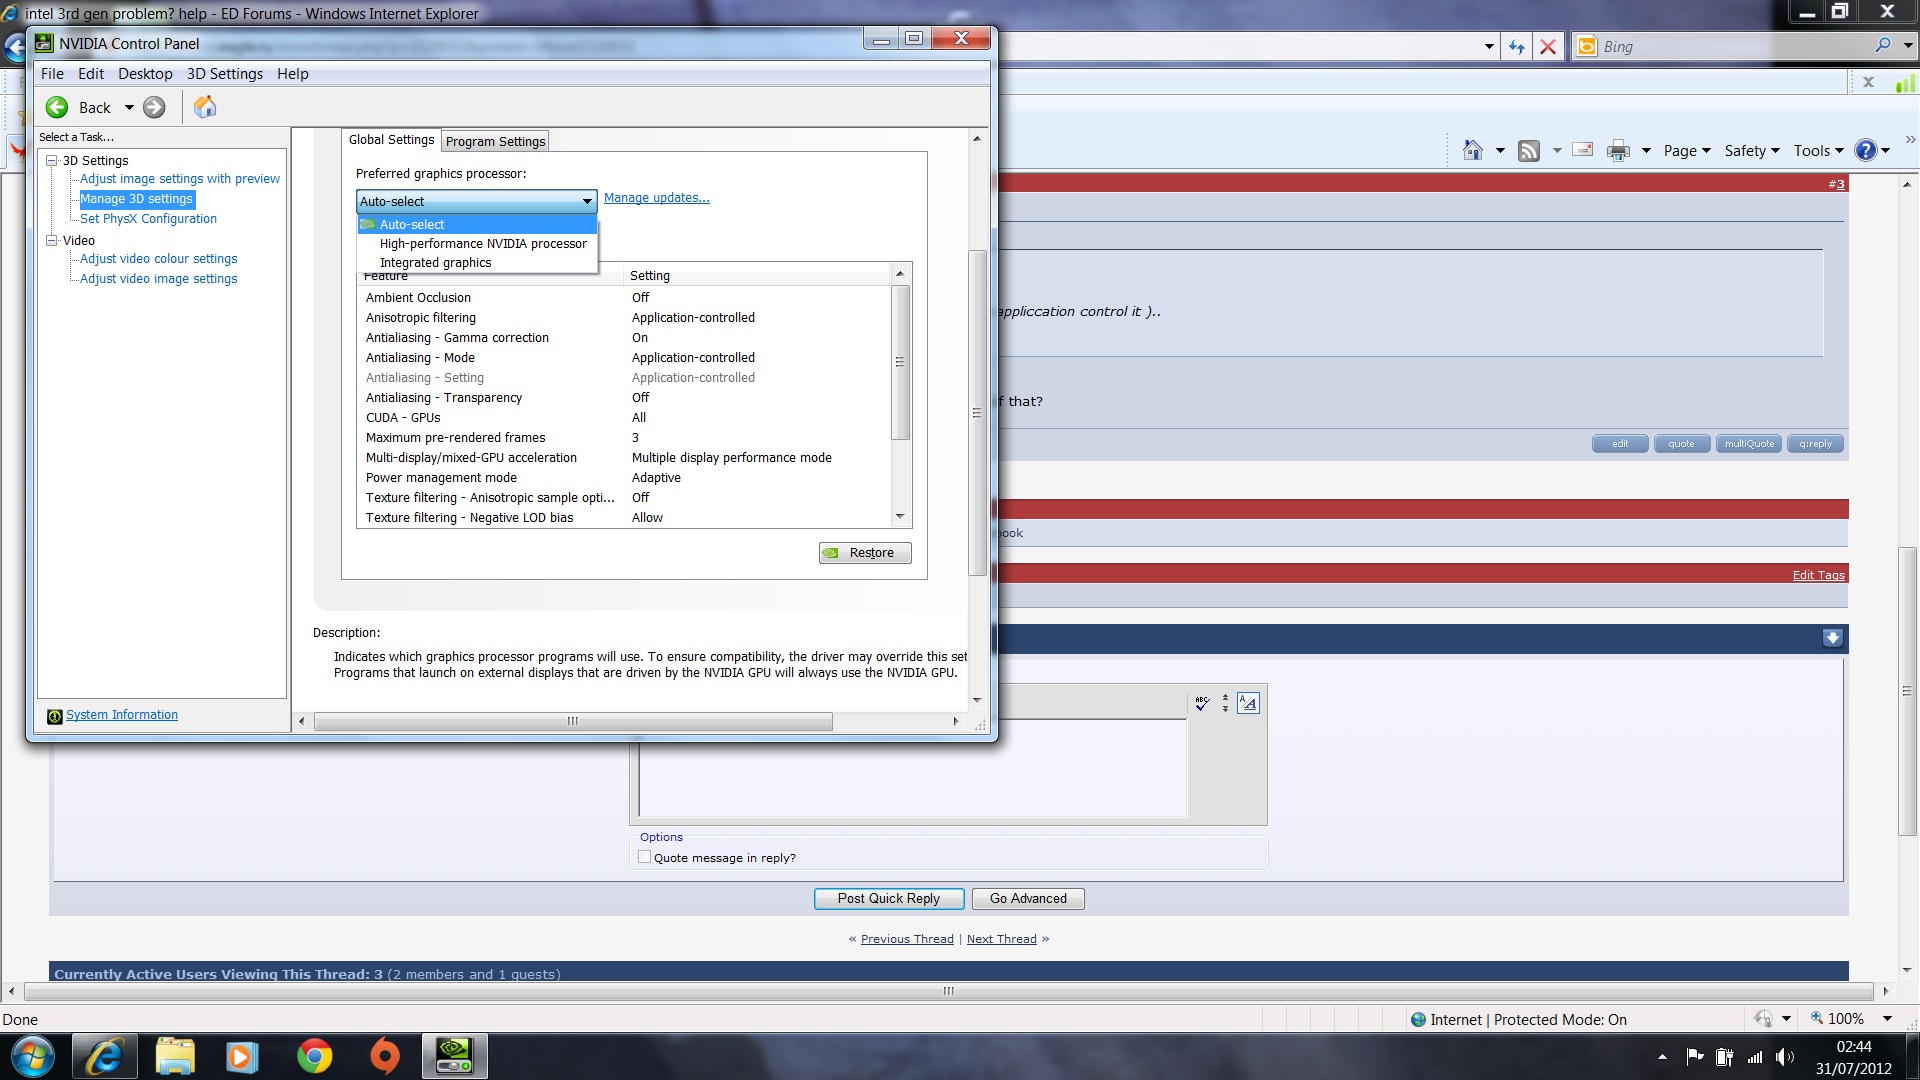Choose High-performance NVIDIA processor option
Viewport: 1920px width, 1080px height.
coord(477,243)
